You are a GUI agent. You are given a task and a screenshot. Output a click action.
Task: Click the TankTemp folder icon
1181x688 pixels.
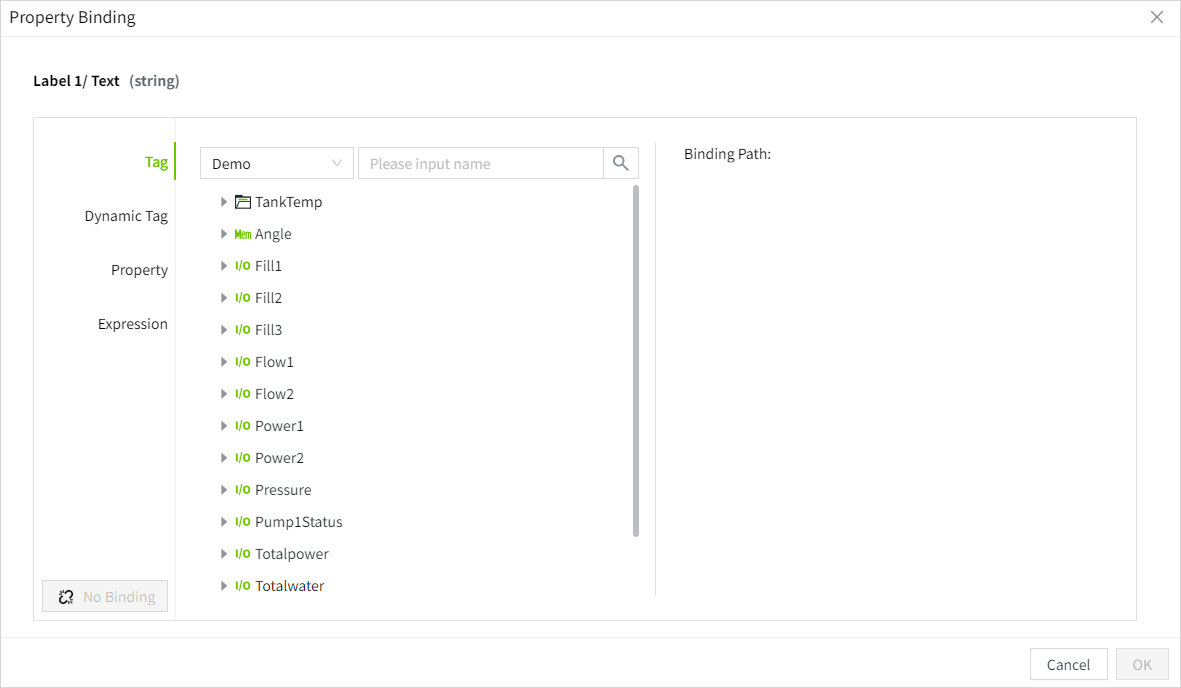point(242,202)
